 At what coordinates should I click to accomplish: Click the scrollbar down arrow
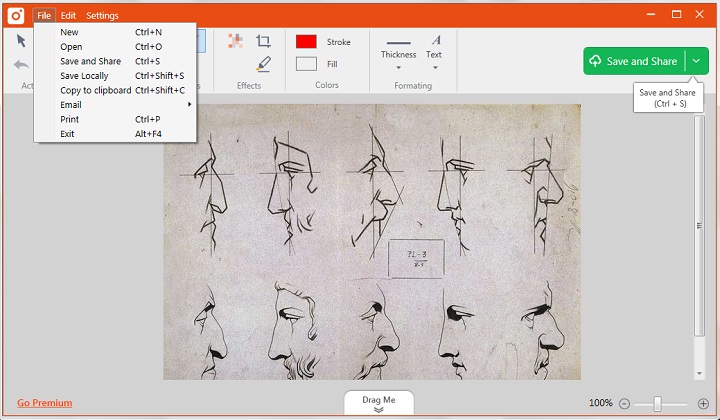699,374
